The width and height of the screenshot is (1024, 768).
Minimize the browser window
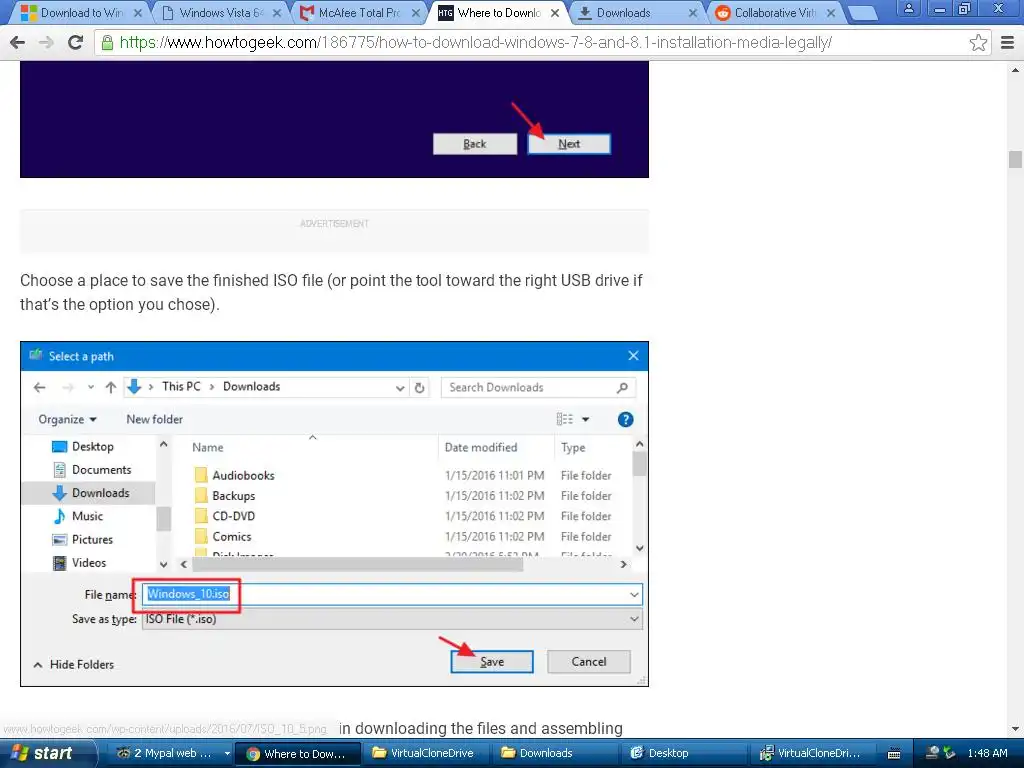tap(940, 8)
